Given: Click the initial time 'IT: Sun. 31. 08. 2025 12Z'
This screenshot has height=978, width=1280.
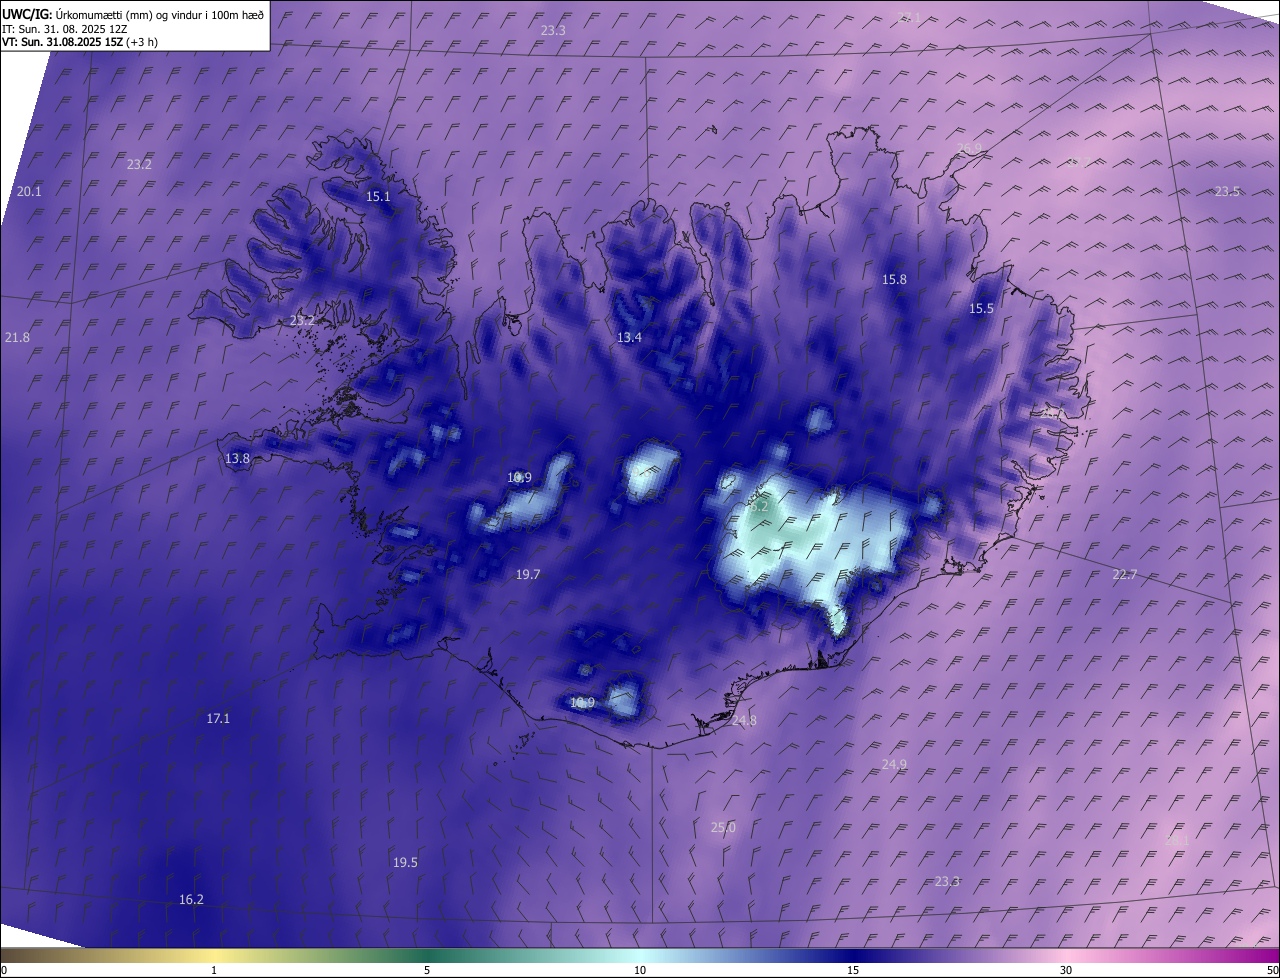Looking at the screenshot, I should click(x=65, y=29).
